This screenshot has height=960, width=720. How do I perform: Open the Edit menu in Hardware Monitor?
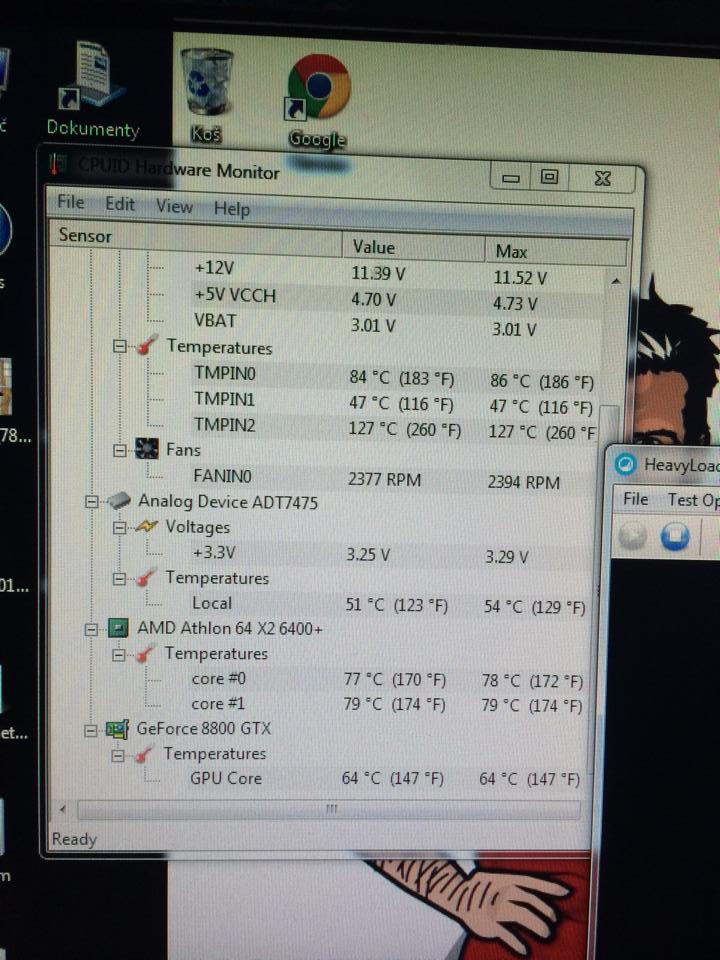(120, 203)
